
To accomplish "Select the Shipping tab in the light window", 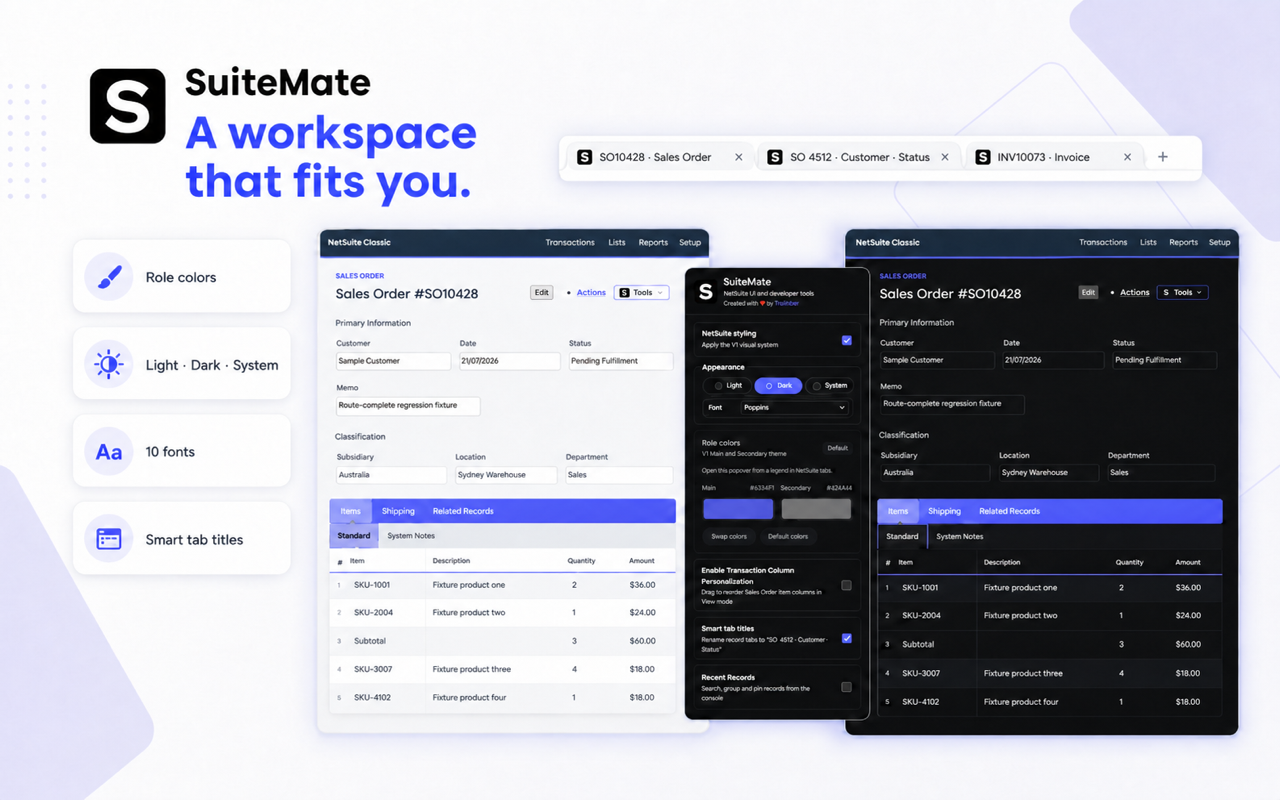I will [x=398, y=511].
